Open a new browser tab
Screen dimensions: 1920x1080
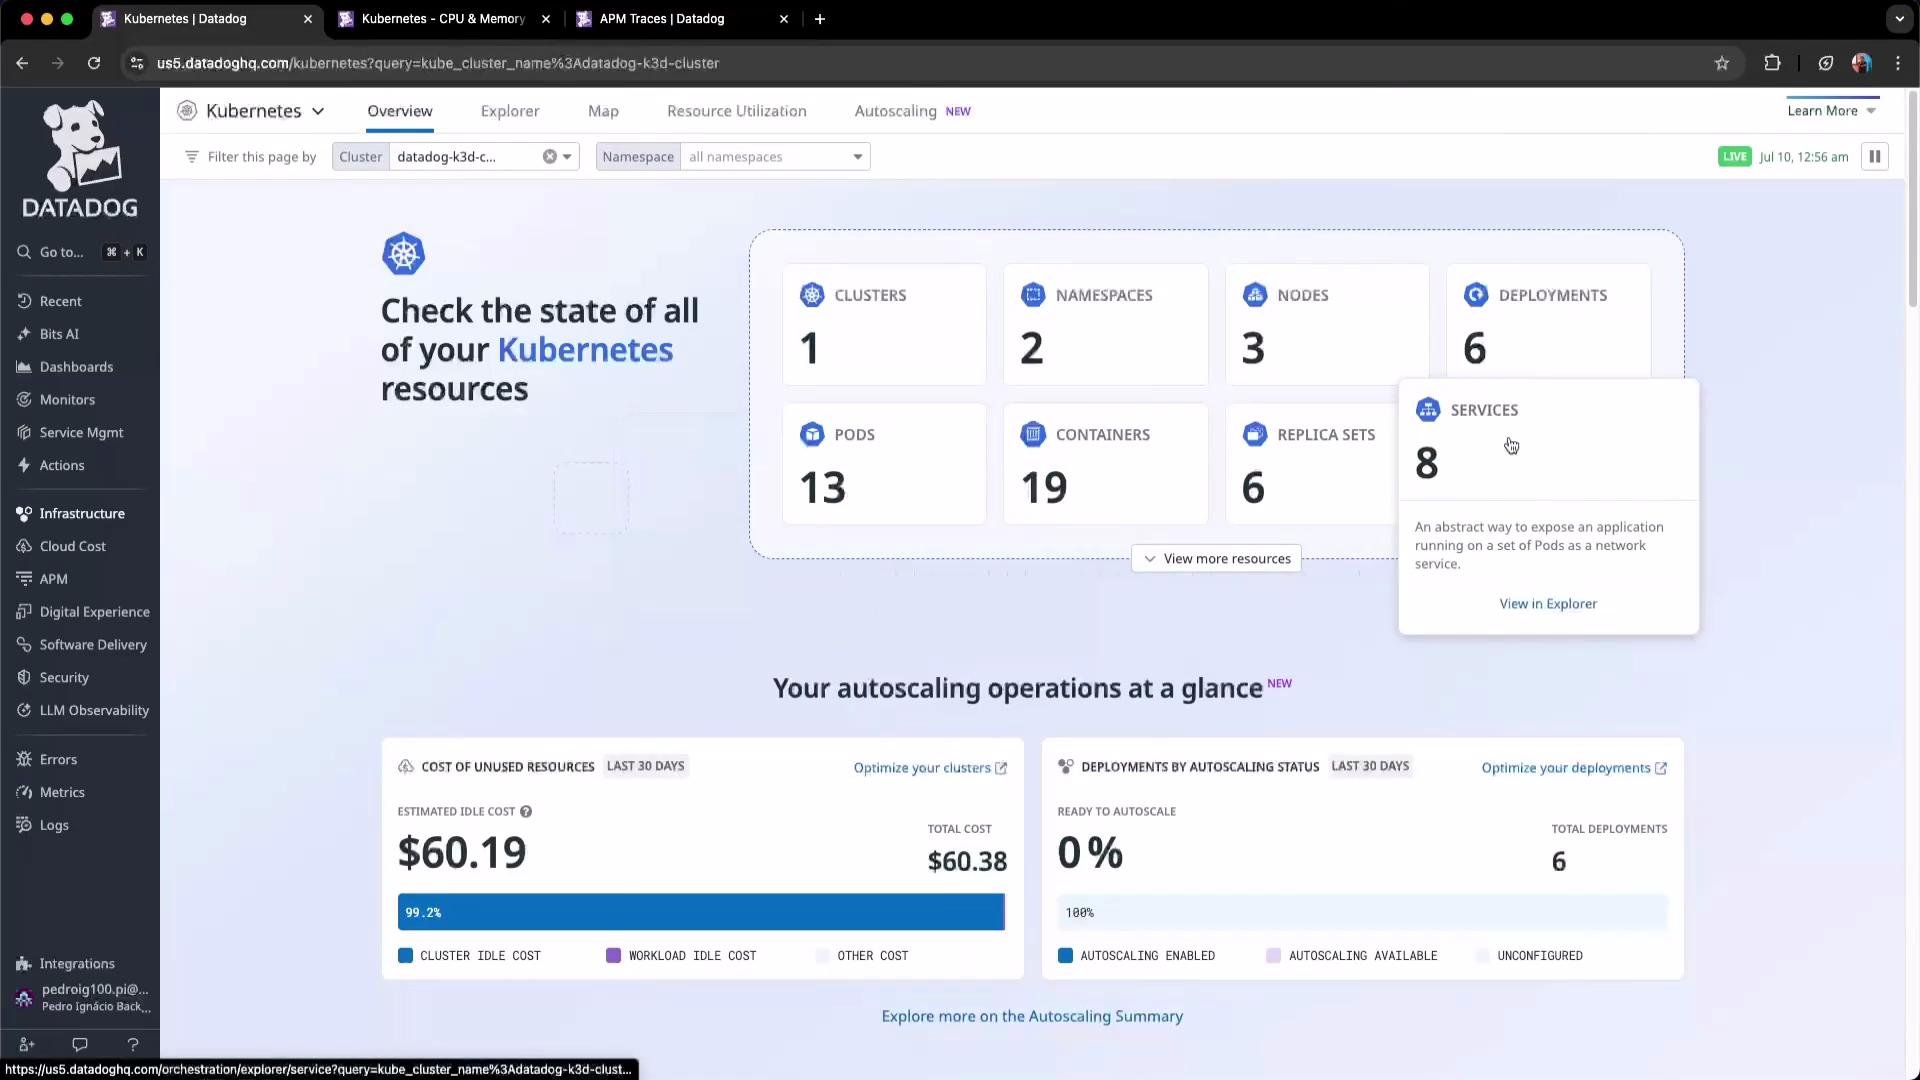pos(820,19)
